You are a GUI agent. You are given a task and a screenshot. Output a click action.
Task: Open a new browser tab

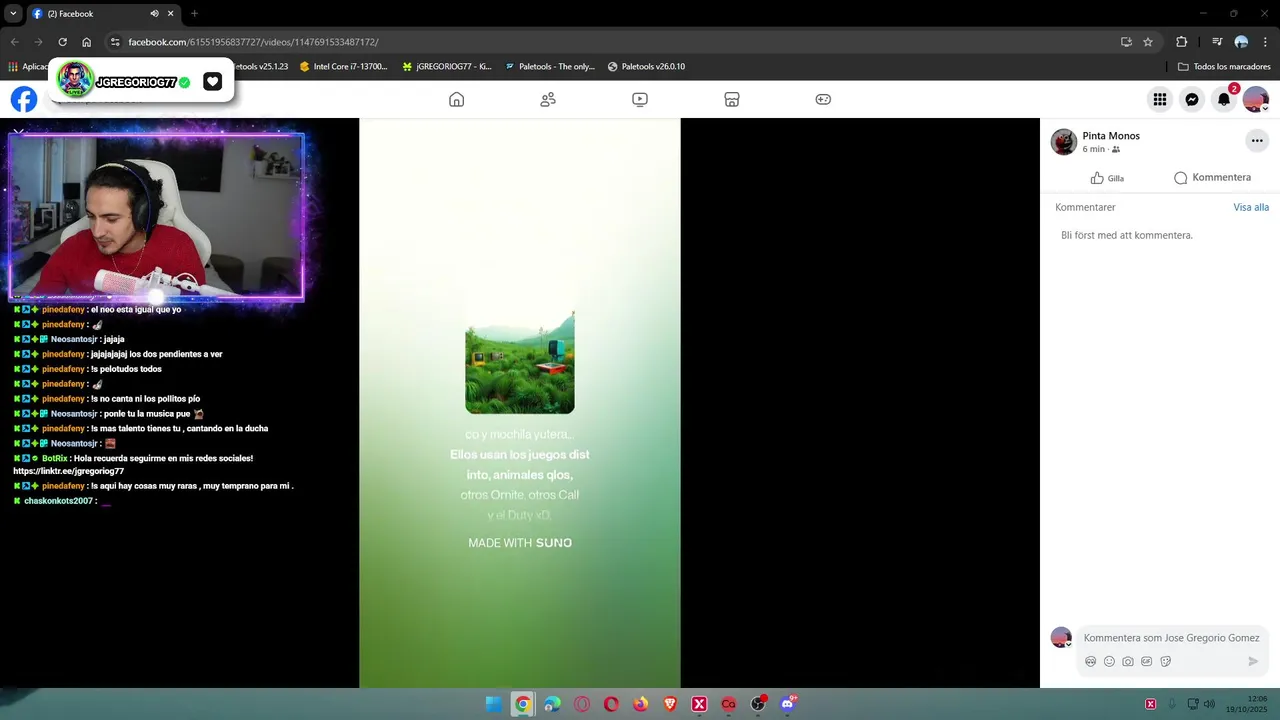click(194, 13)
